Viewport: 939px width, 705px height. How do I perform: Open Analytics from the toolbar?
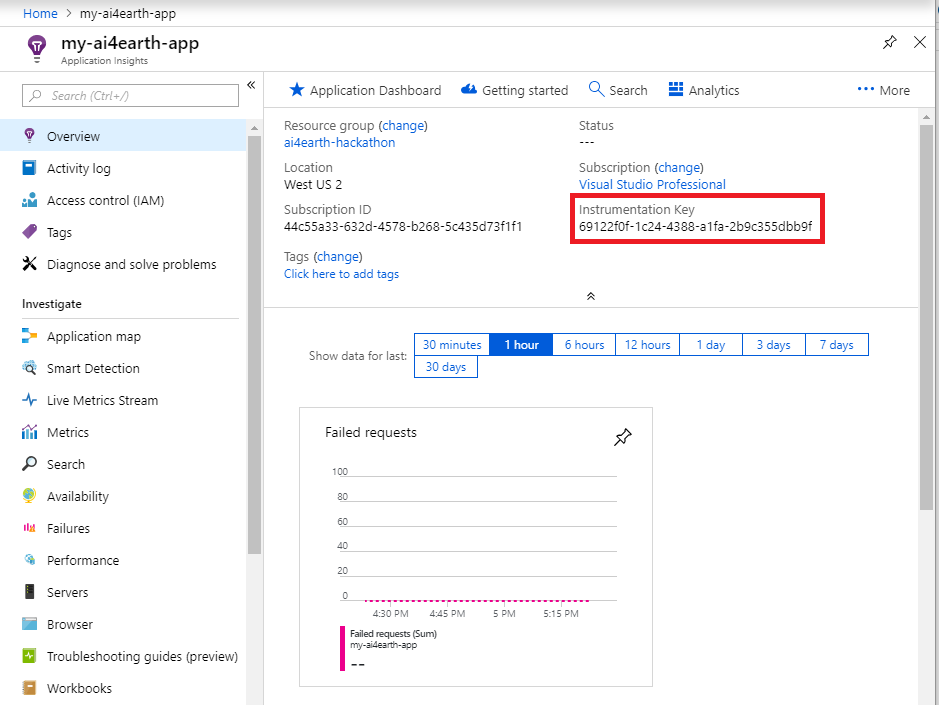[704, 90]
